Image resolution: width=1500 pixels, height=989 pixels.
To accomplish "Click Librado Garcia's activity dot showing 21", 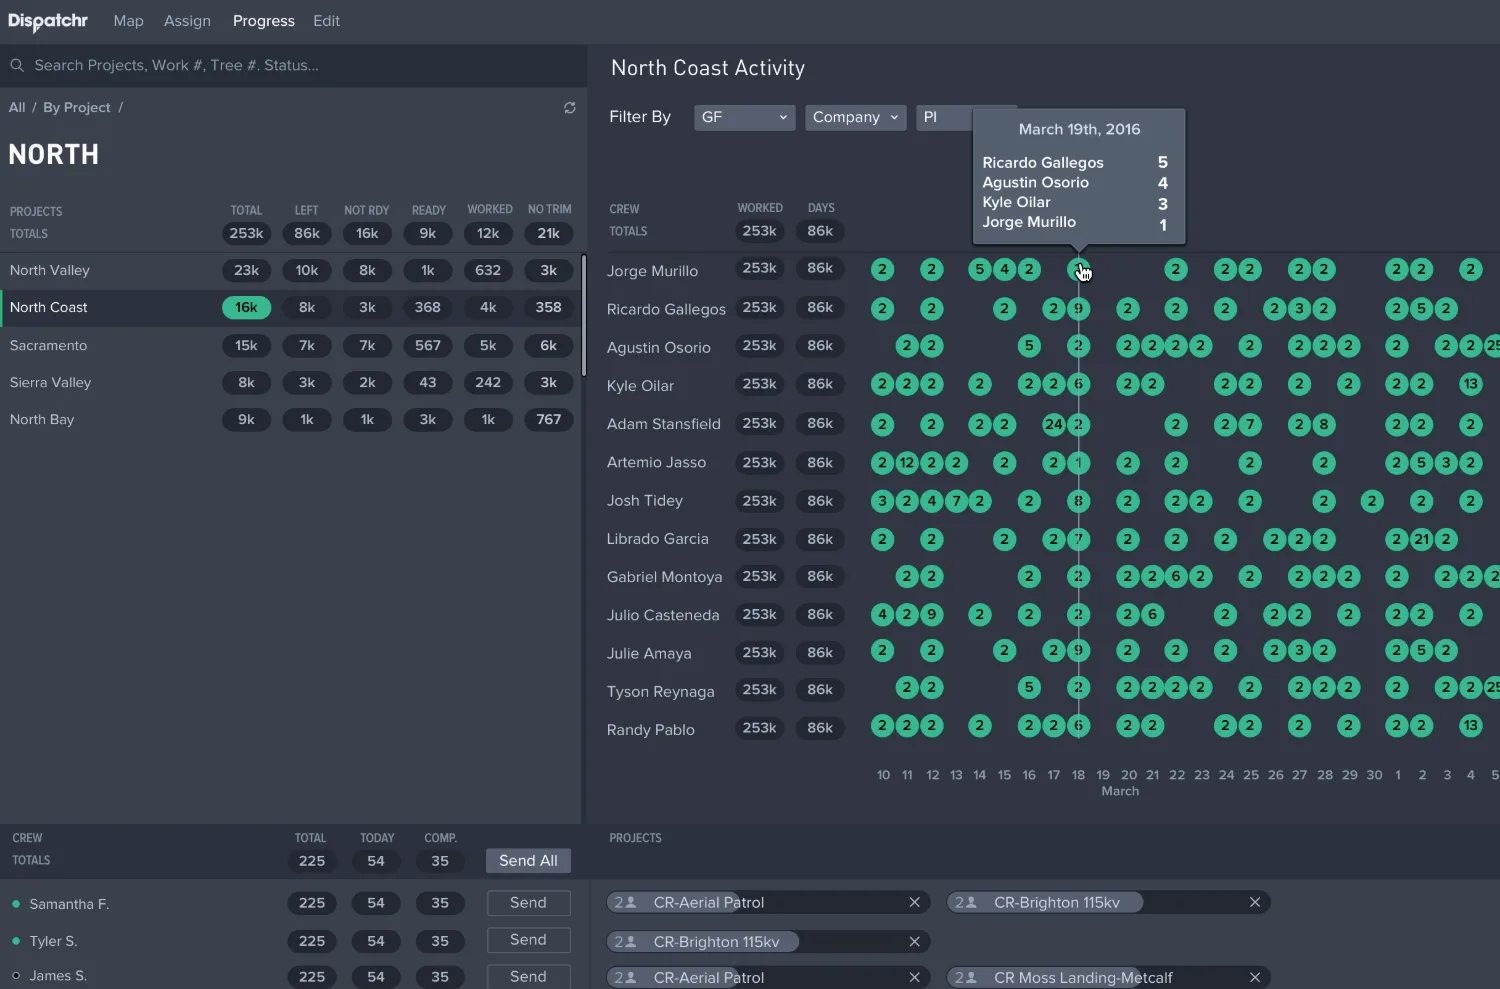I will tap(1421, 539).
